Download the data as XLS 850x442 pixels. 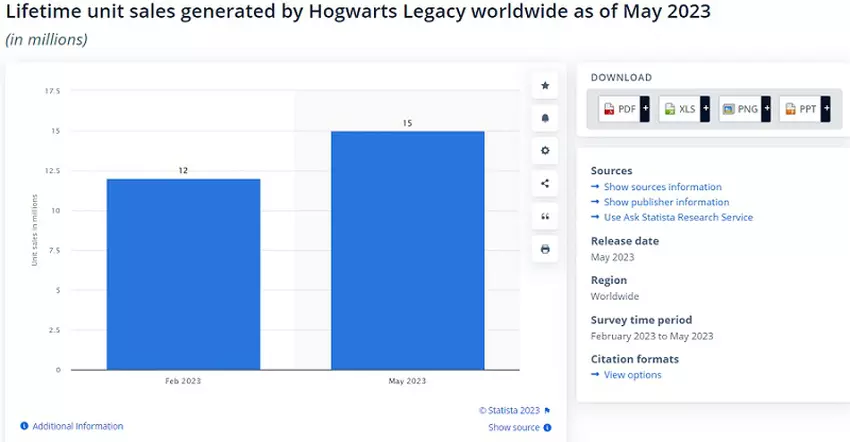(x=679, y=108)
